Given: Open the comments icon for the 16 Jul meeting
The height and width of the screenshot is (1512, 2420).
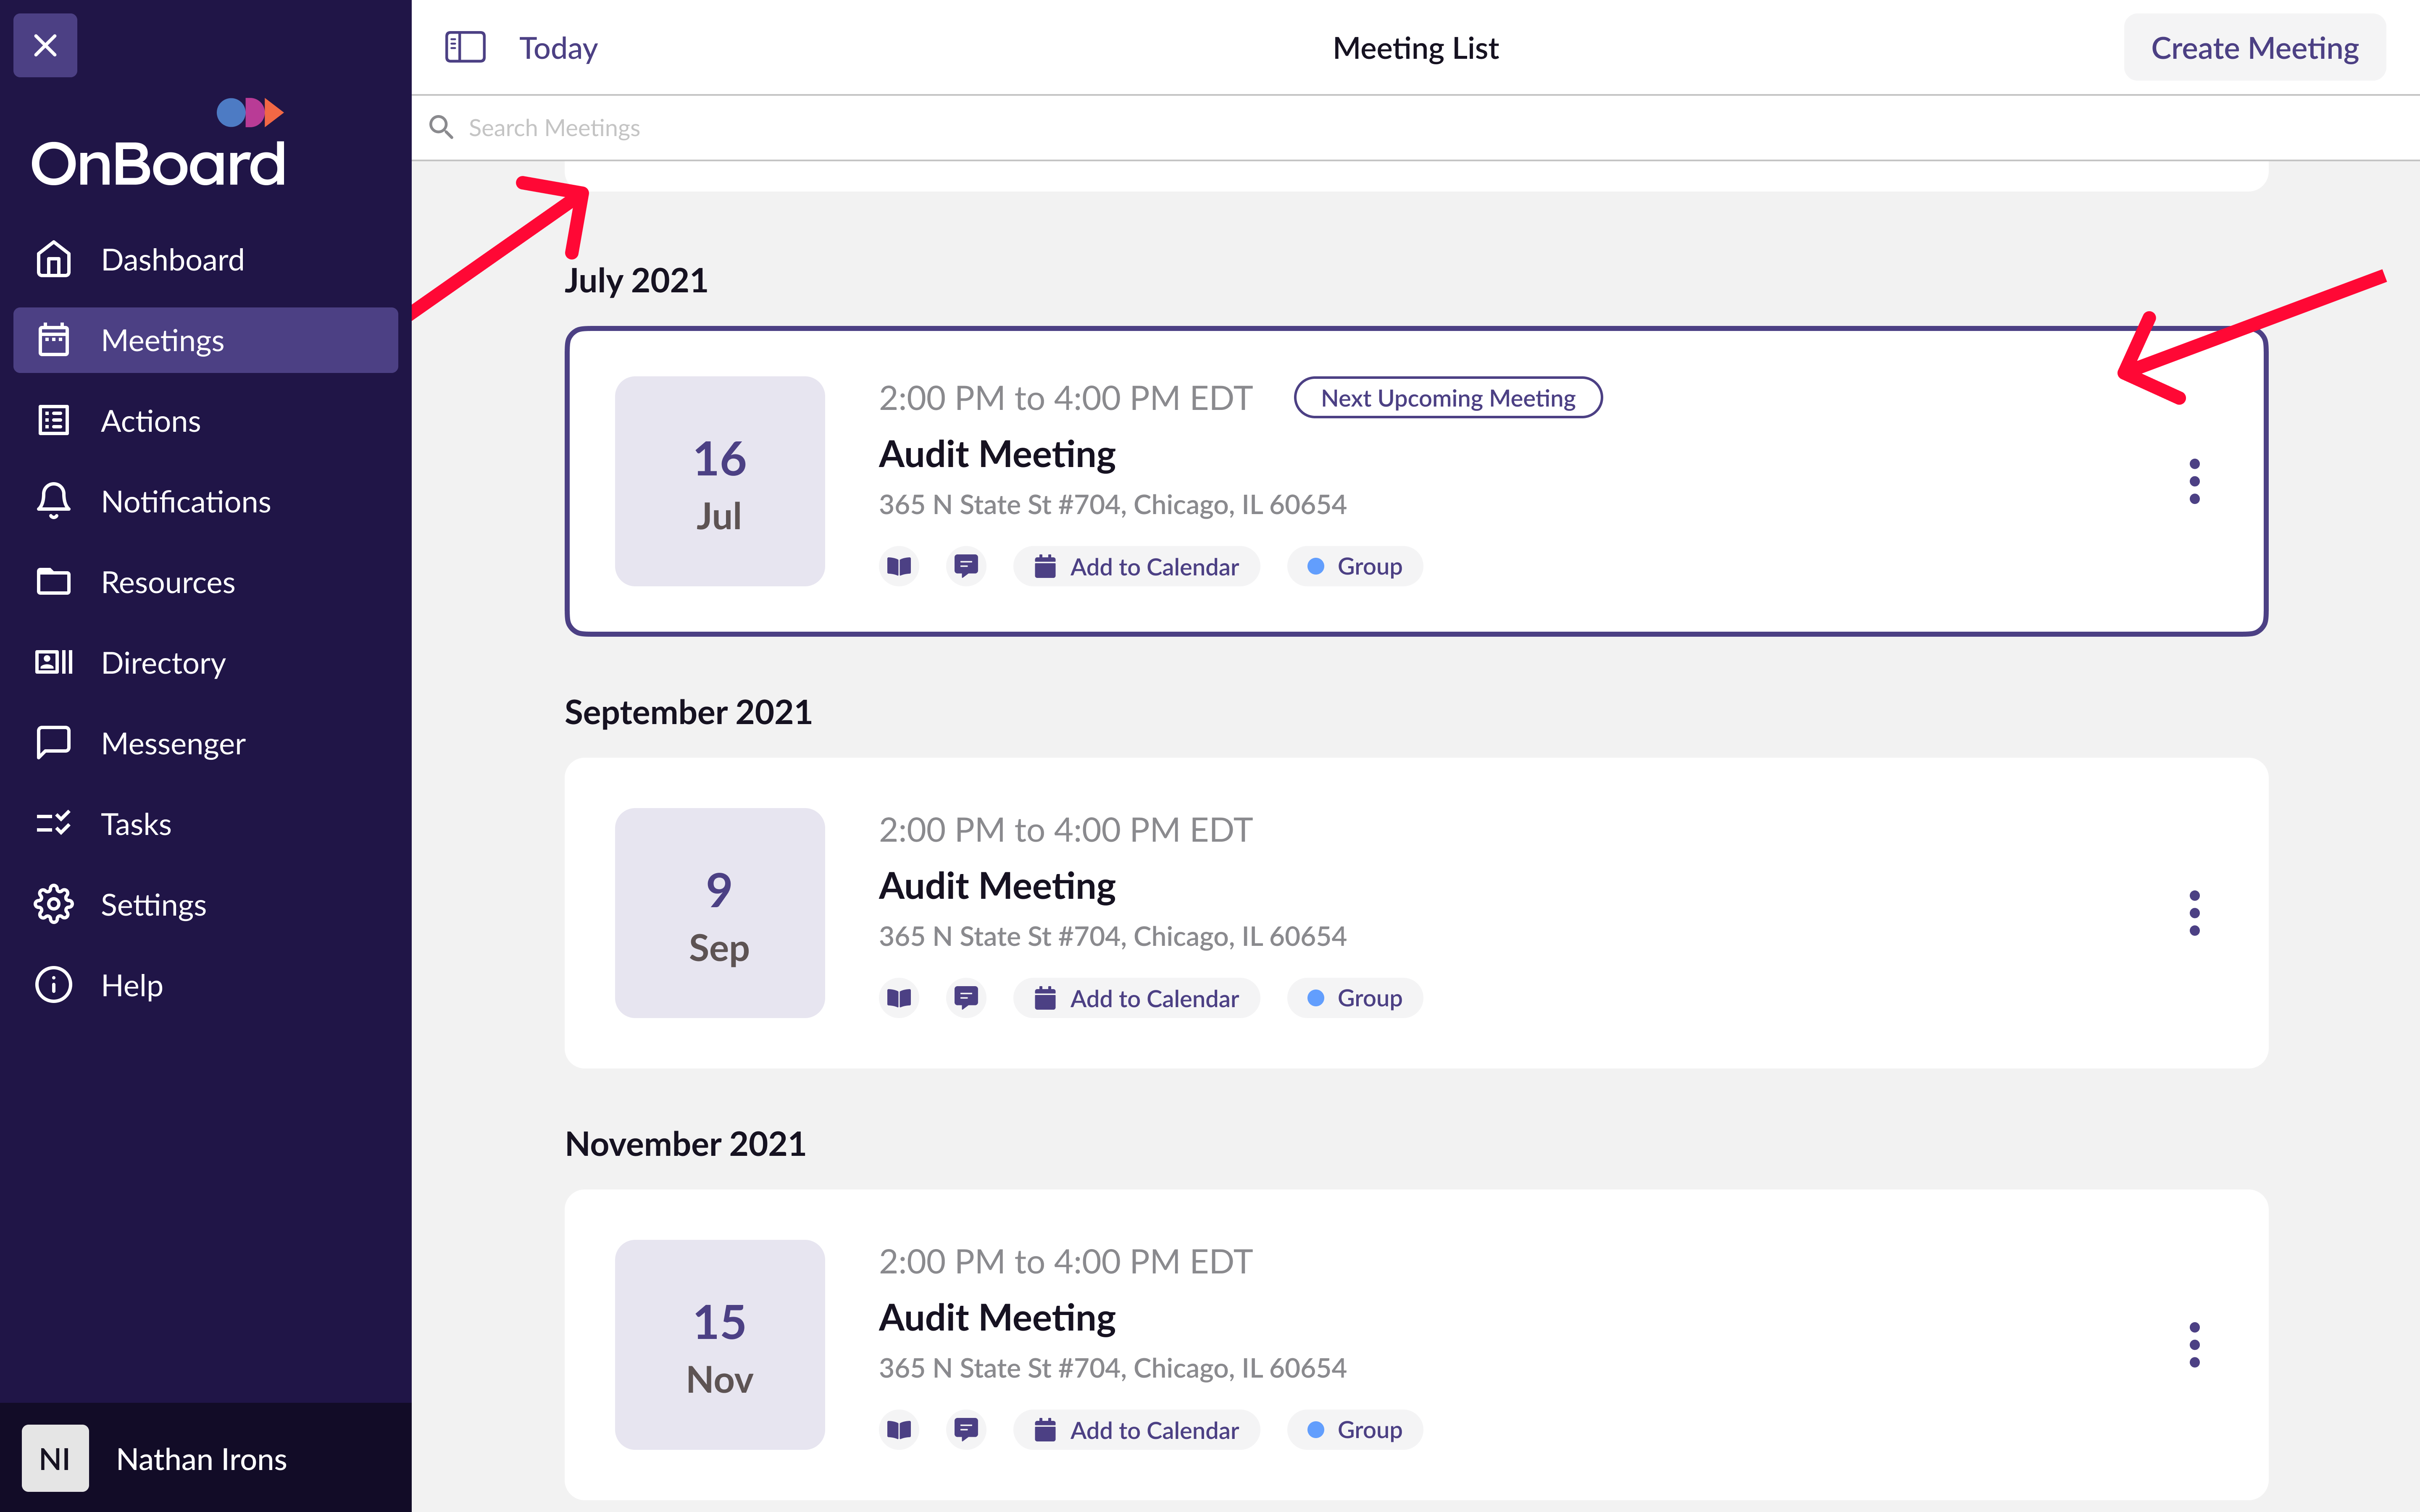Looking at the screenshot, I should (x=966, y=567).
